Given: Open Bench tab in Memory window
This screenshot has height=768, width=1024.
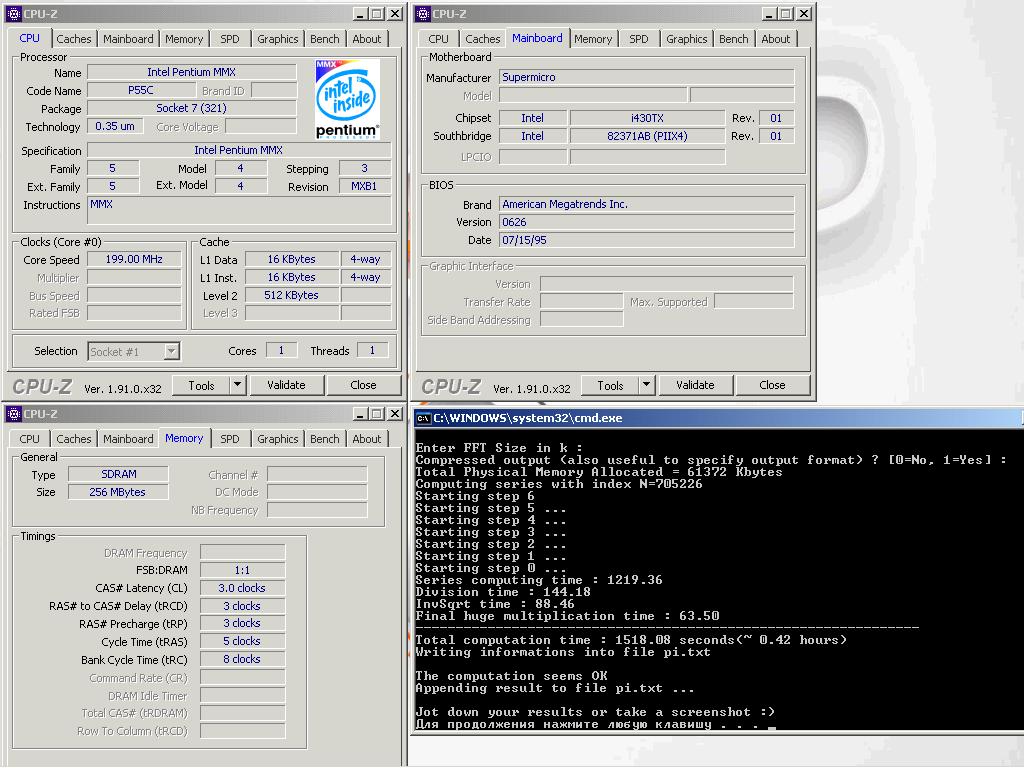Looking at the screenshot, I should [325, 439].
